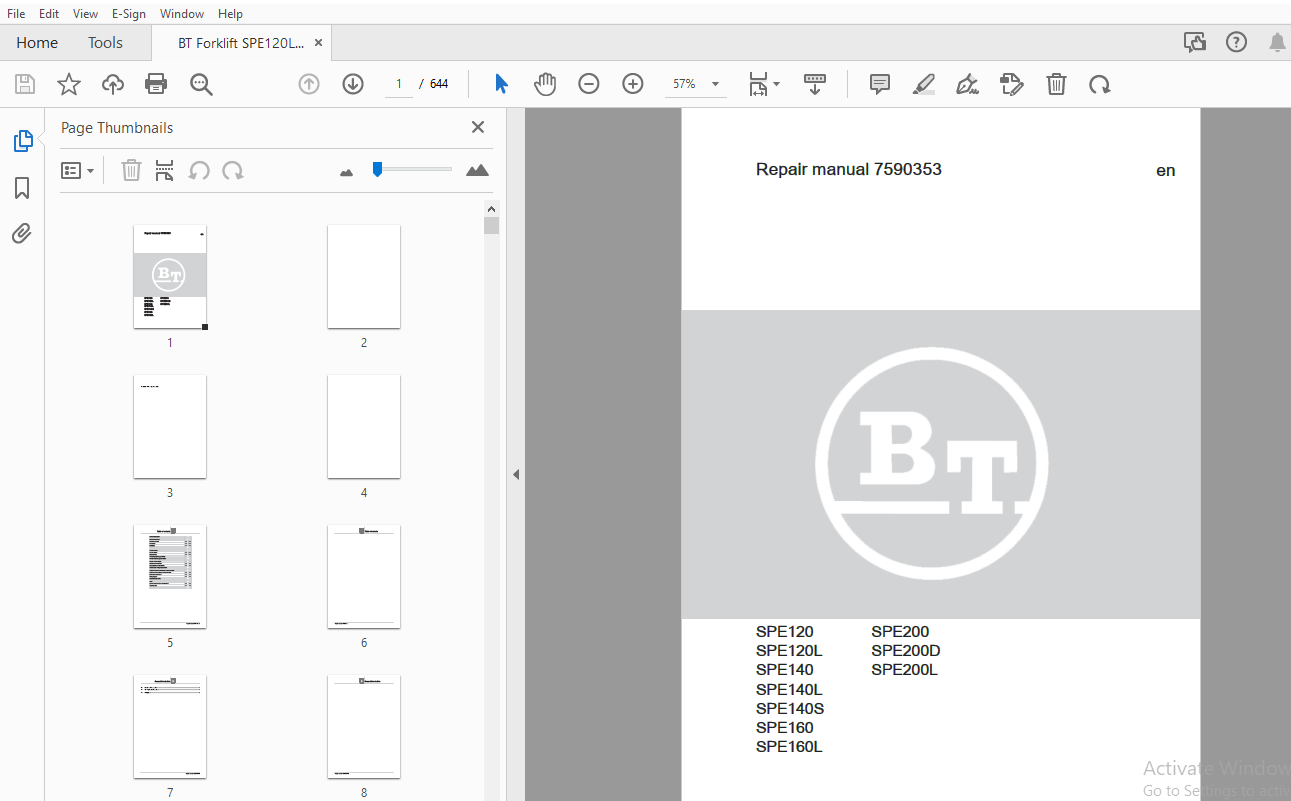This screenshot has width=1291, height=801.
Task: Switch to the Home tab
Action: [x=37, y=42]
